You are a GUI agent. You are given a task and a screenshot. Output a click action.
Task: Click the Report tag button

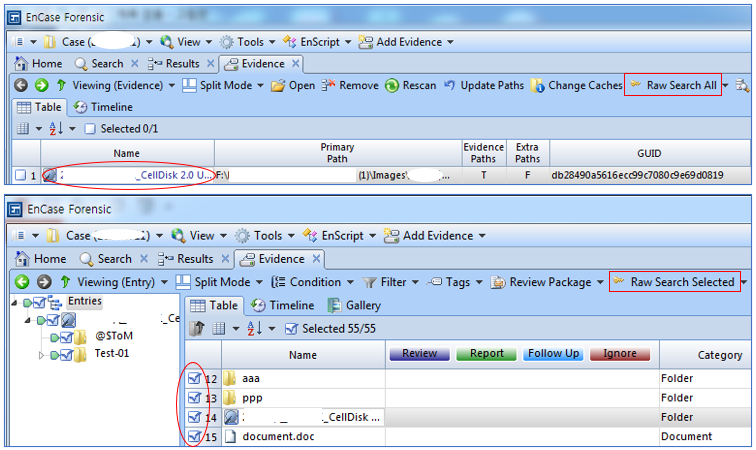[x=486, y=354]
